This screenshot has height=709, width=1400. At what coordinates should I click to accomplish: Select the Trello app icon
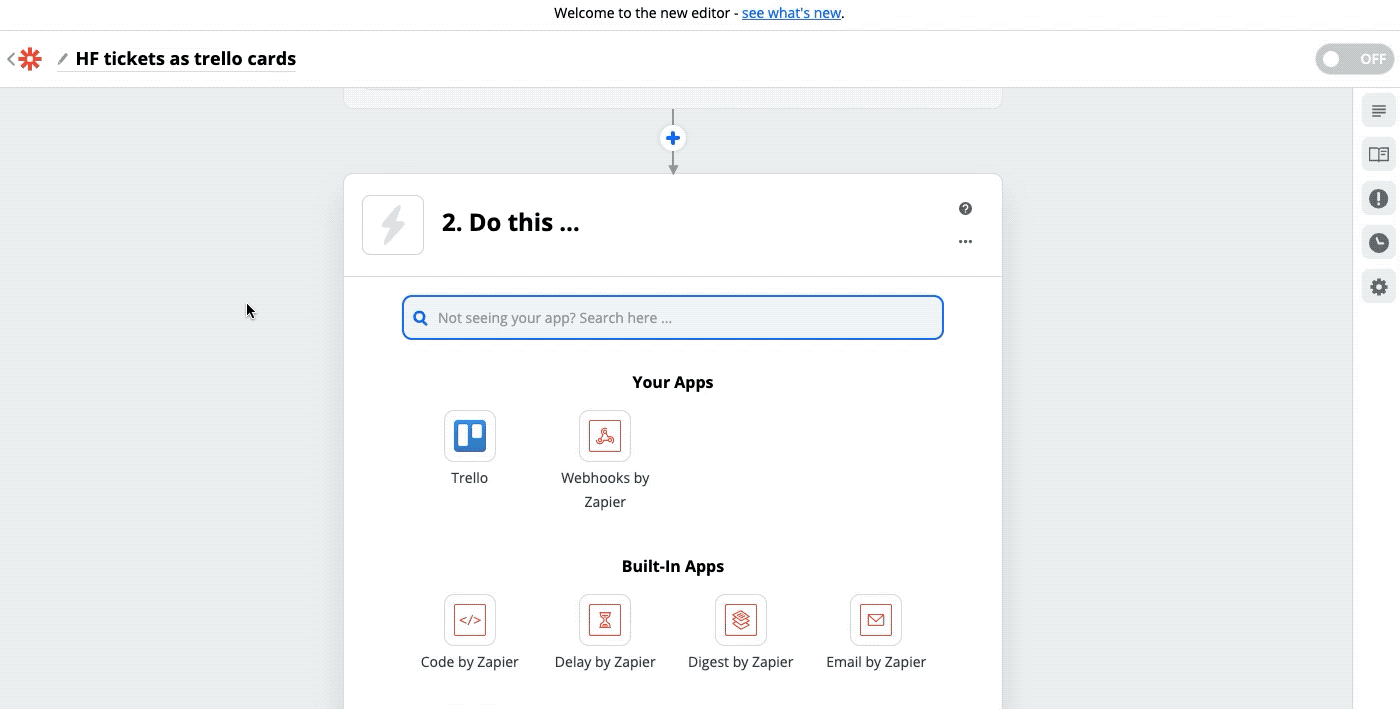[470, 436]
